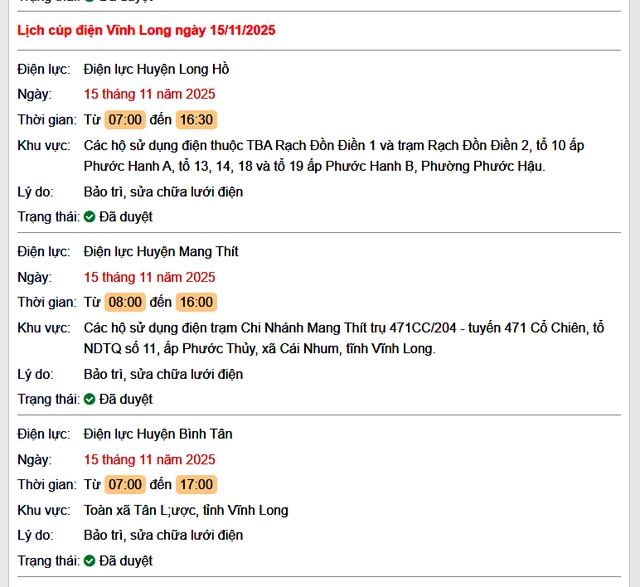Click the 07:00 start time badge for Bình Tân

[126, 484]
